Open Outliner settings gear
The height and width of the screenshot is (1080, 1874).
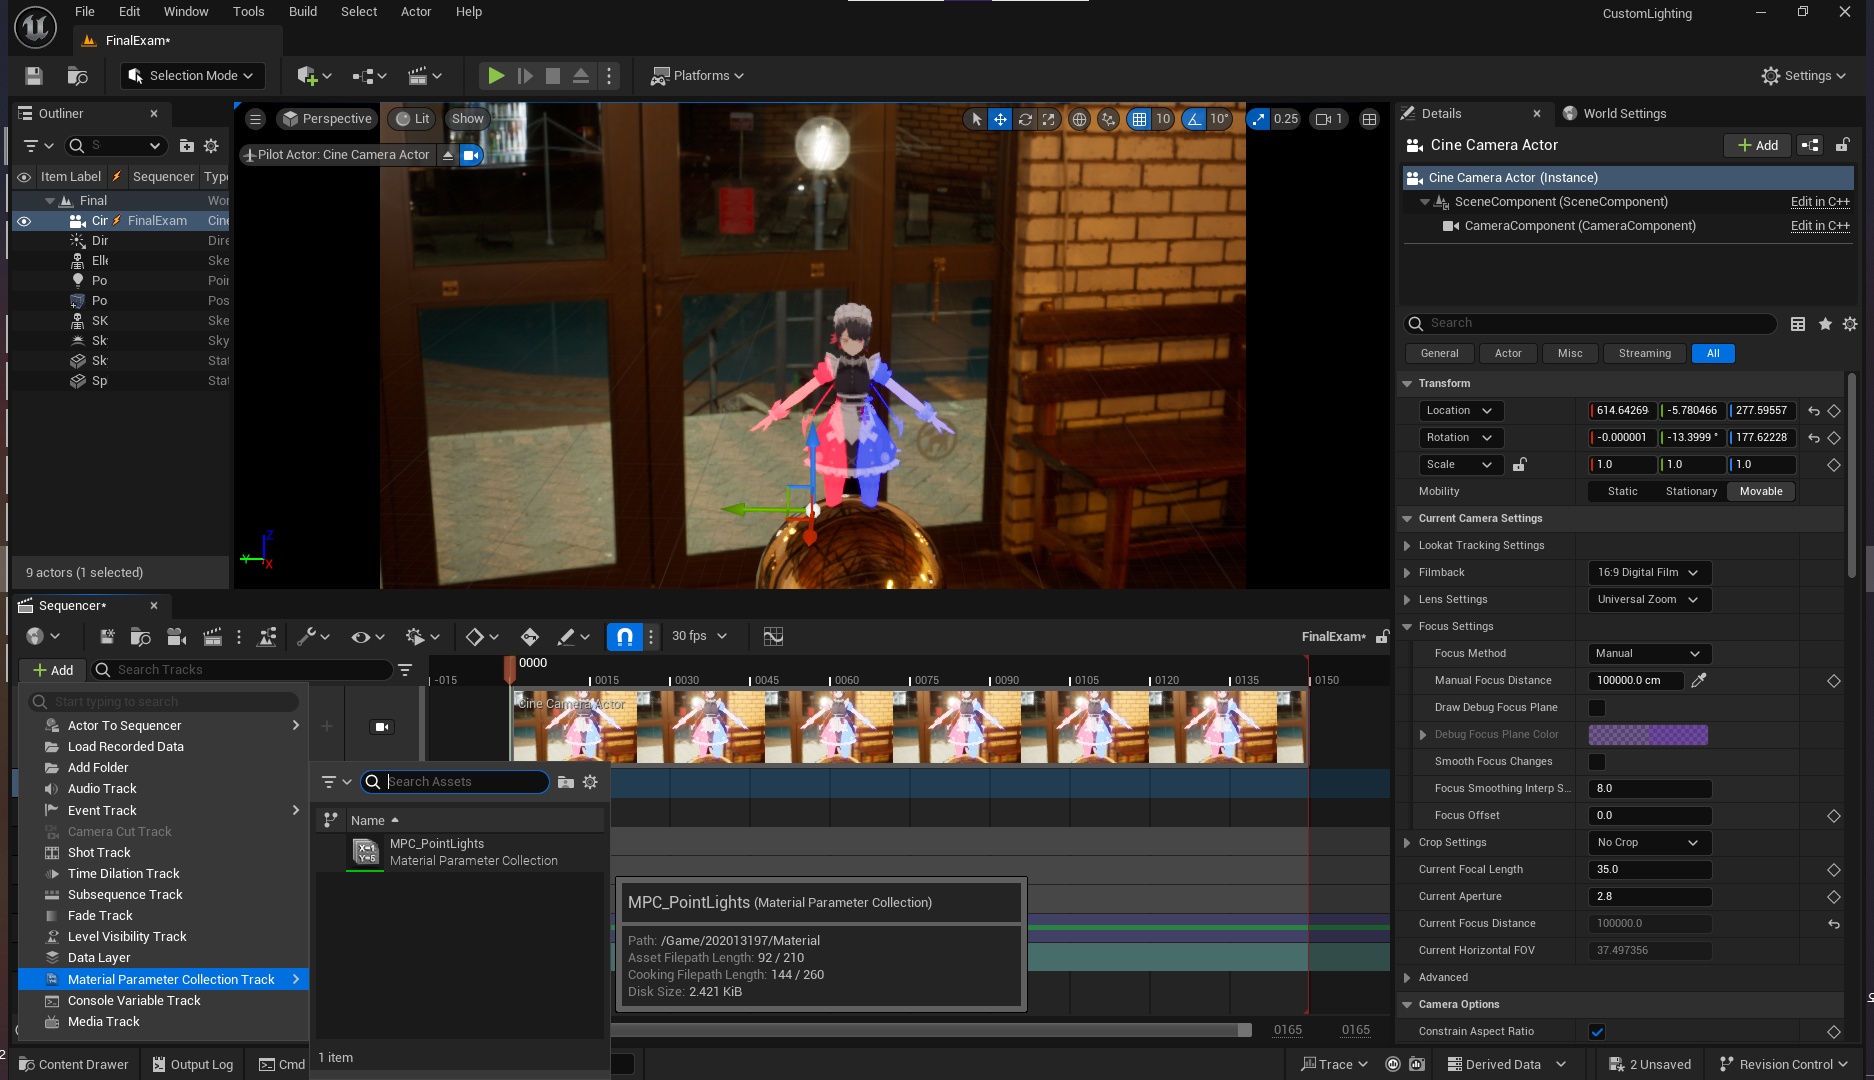(211, 146)
